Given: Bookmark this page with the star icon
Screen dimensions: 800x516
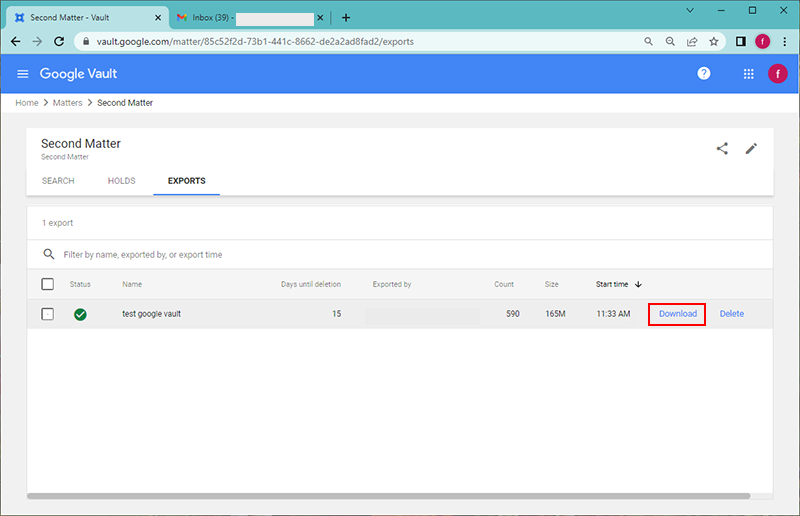Looking at the screenshot, I should pos(714,41).
